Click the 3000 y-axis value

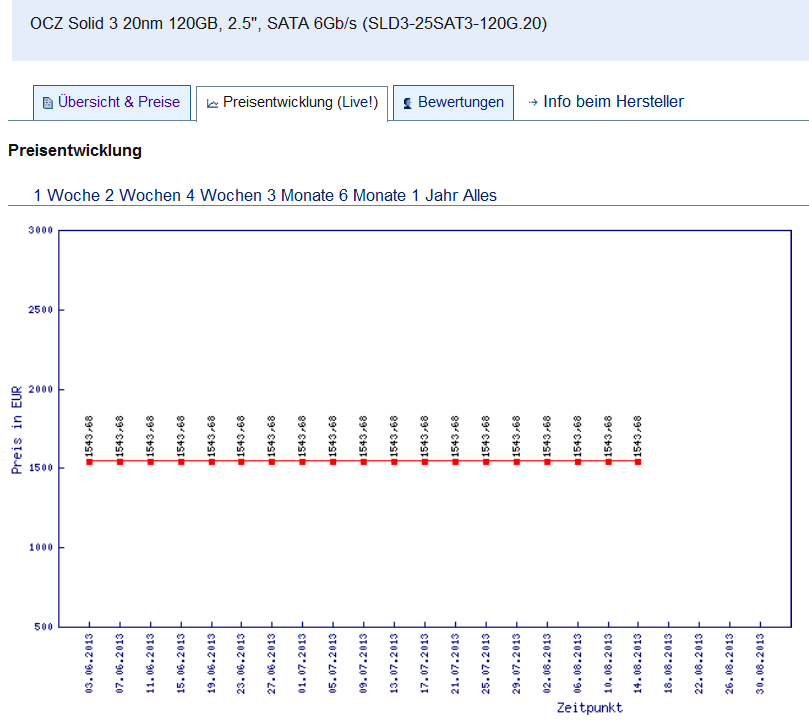click(41, 230)
